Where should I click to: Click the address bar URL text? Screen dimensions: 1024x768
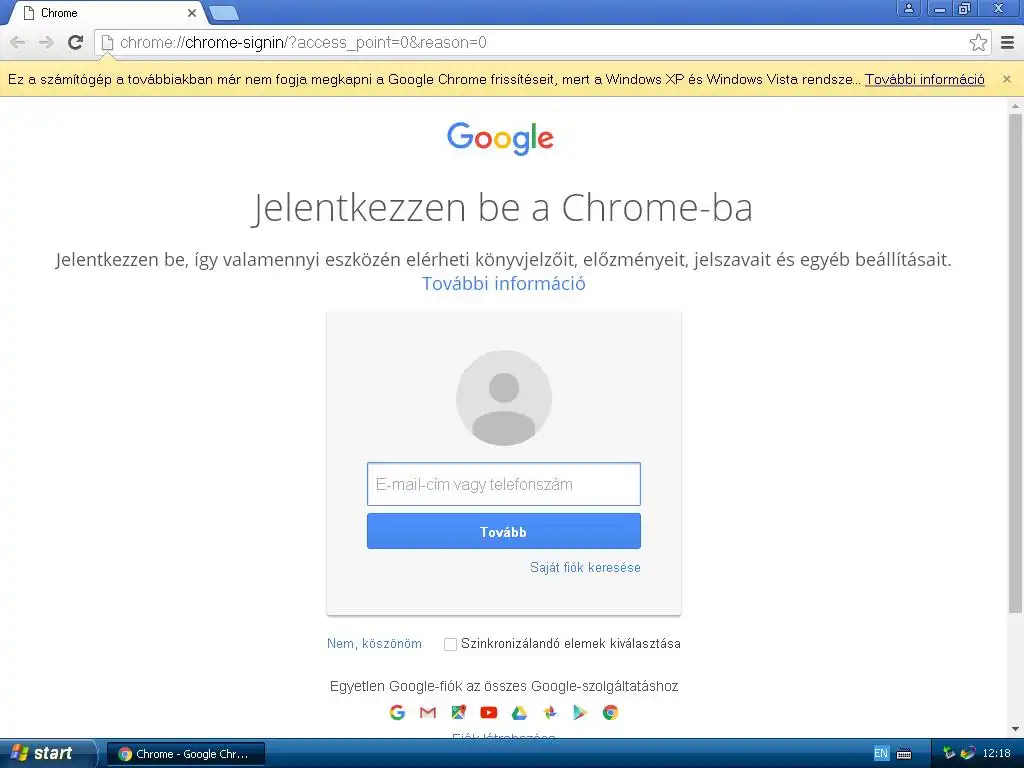tap(303, 42)
